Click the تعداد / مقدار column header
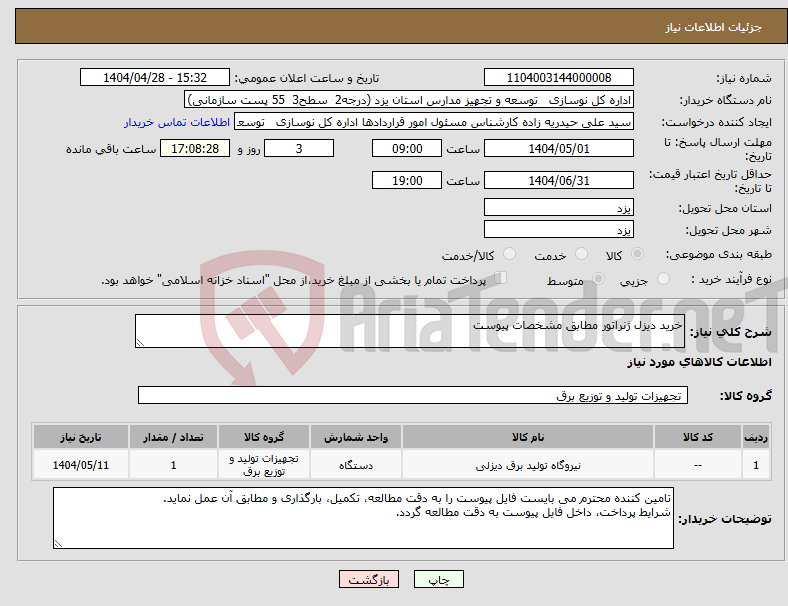 [173, 437]
